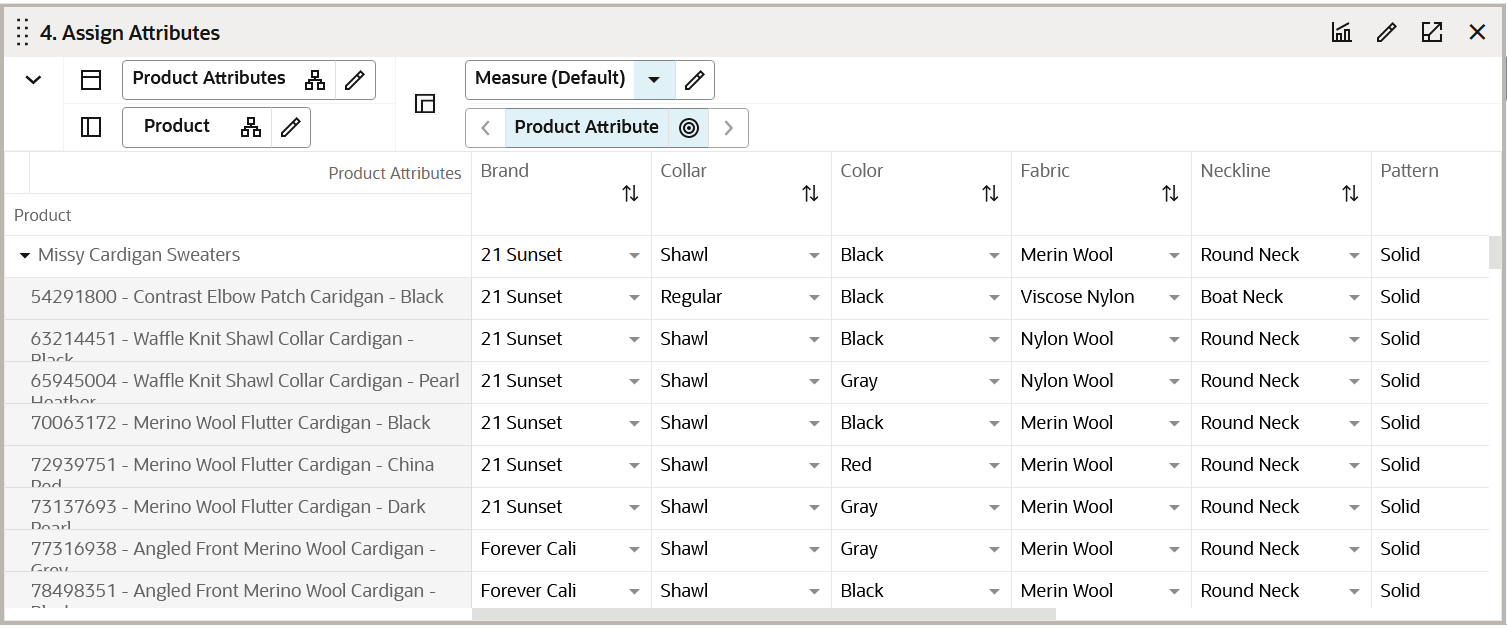This screenshot has width=1507, height=629.
Task: Select the Product Attribute page tab
Action: 586,128
